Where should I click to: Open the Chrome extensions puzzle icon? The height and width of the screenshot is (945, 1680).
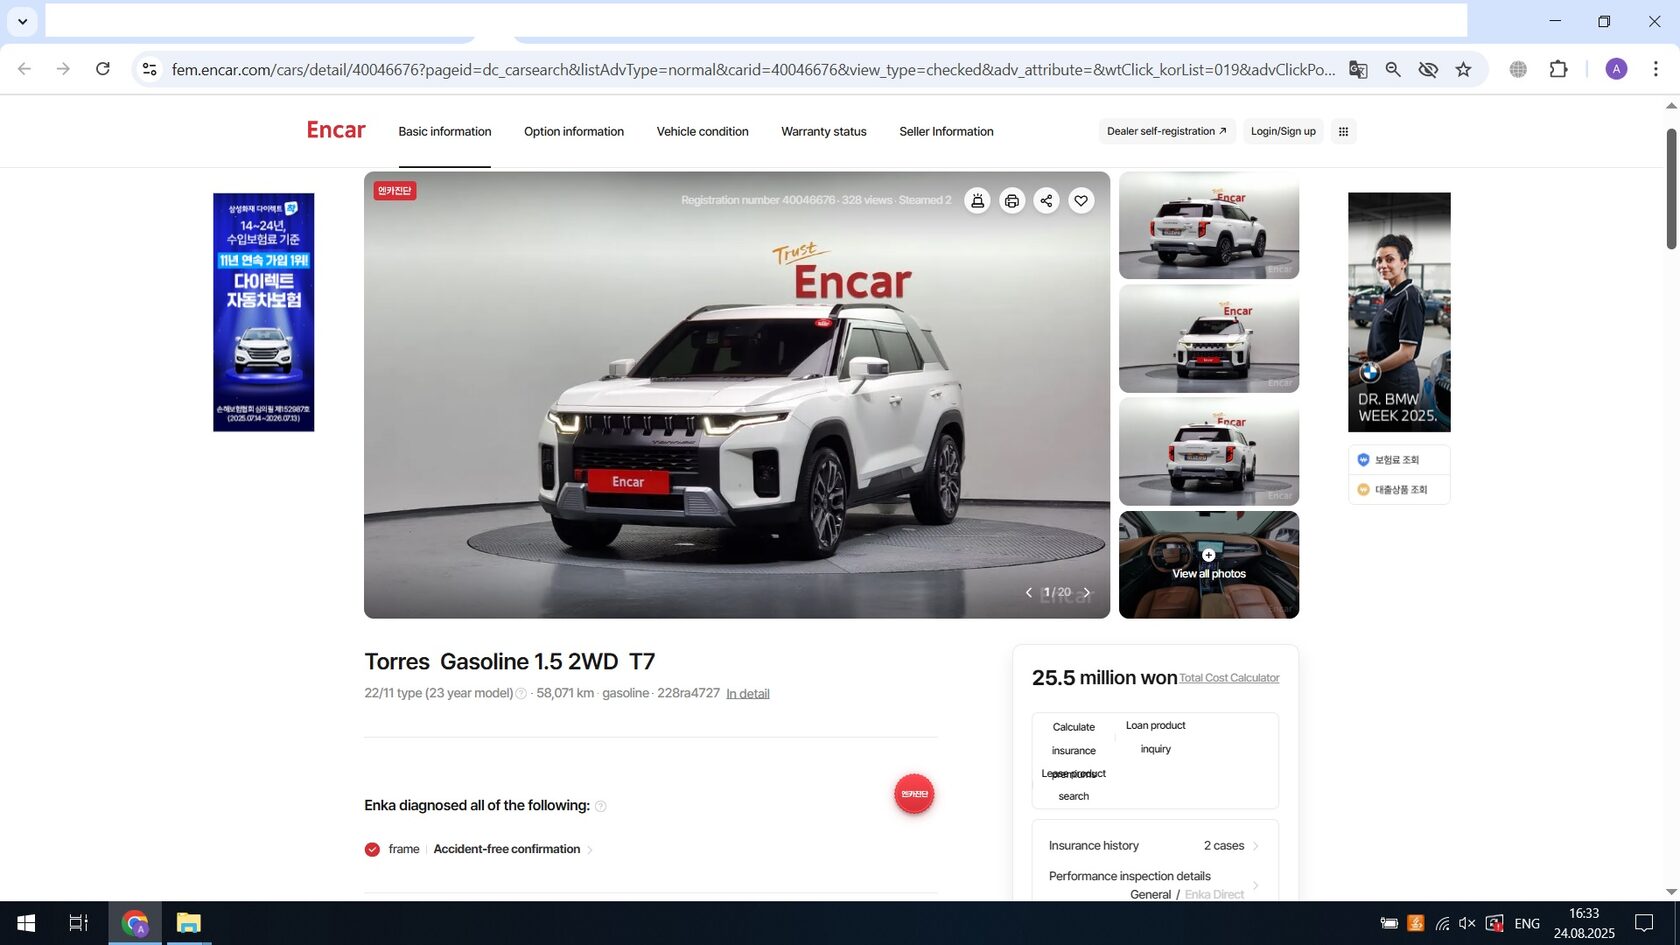tap(1558, 69)
